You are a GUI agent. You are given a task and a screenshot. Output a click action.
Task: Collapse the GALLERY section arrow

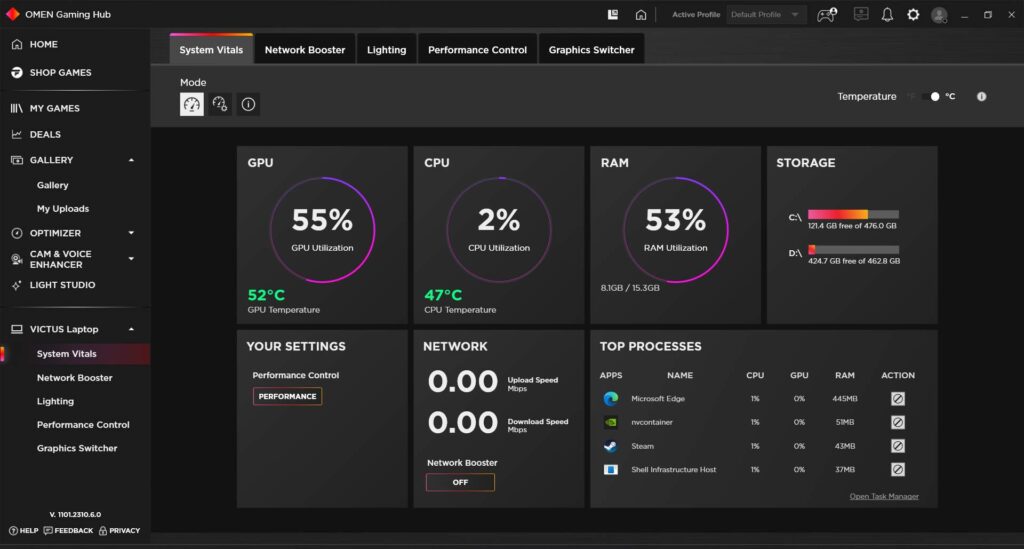pos(131,160)
